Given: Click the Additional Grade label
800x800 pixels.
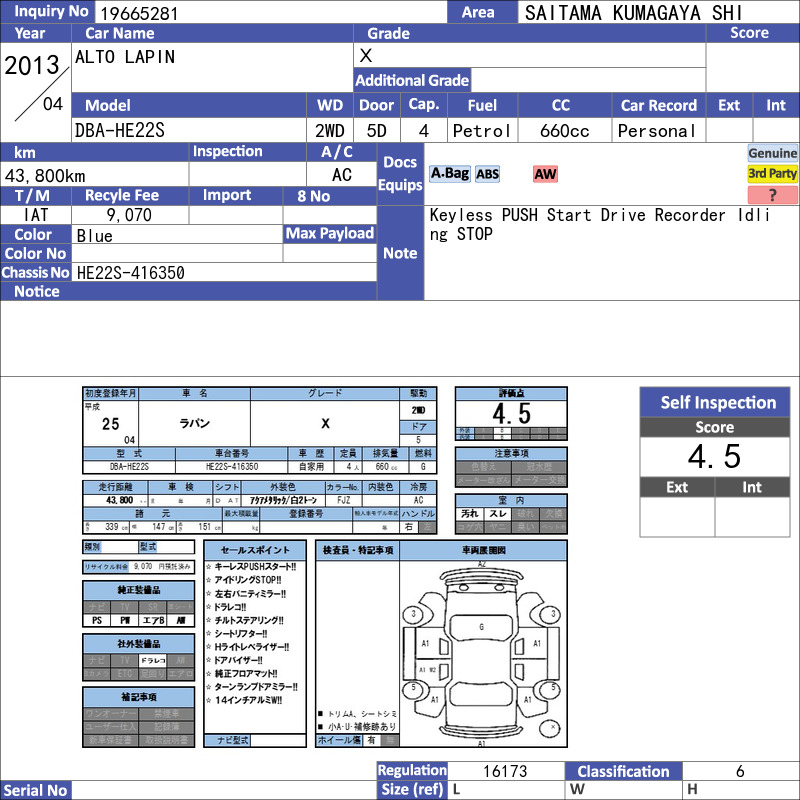Looking at the screenshot, I should coord(412,80).
